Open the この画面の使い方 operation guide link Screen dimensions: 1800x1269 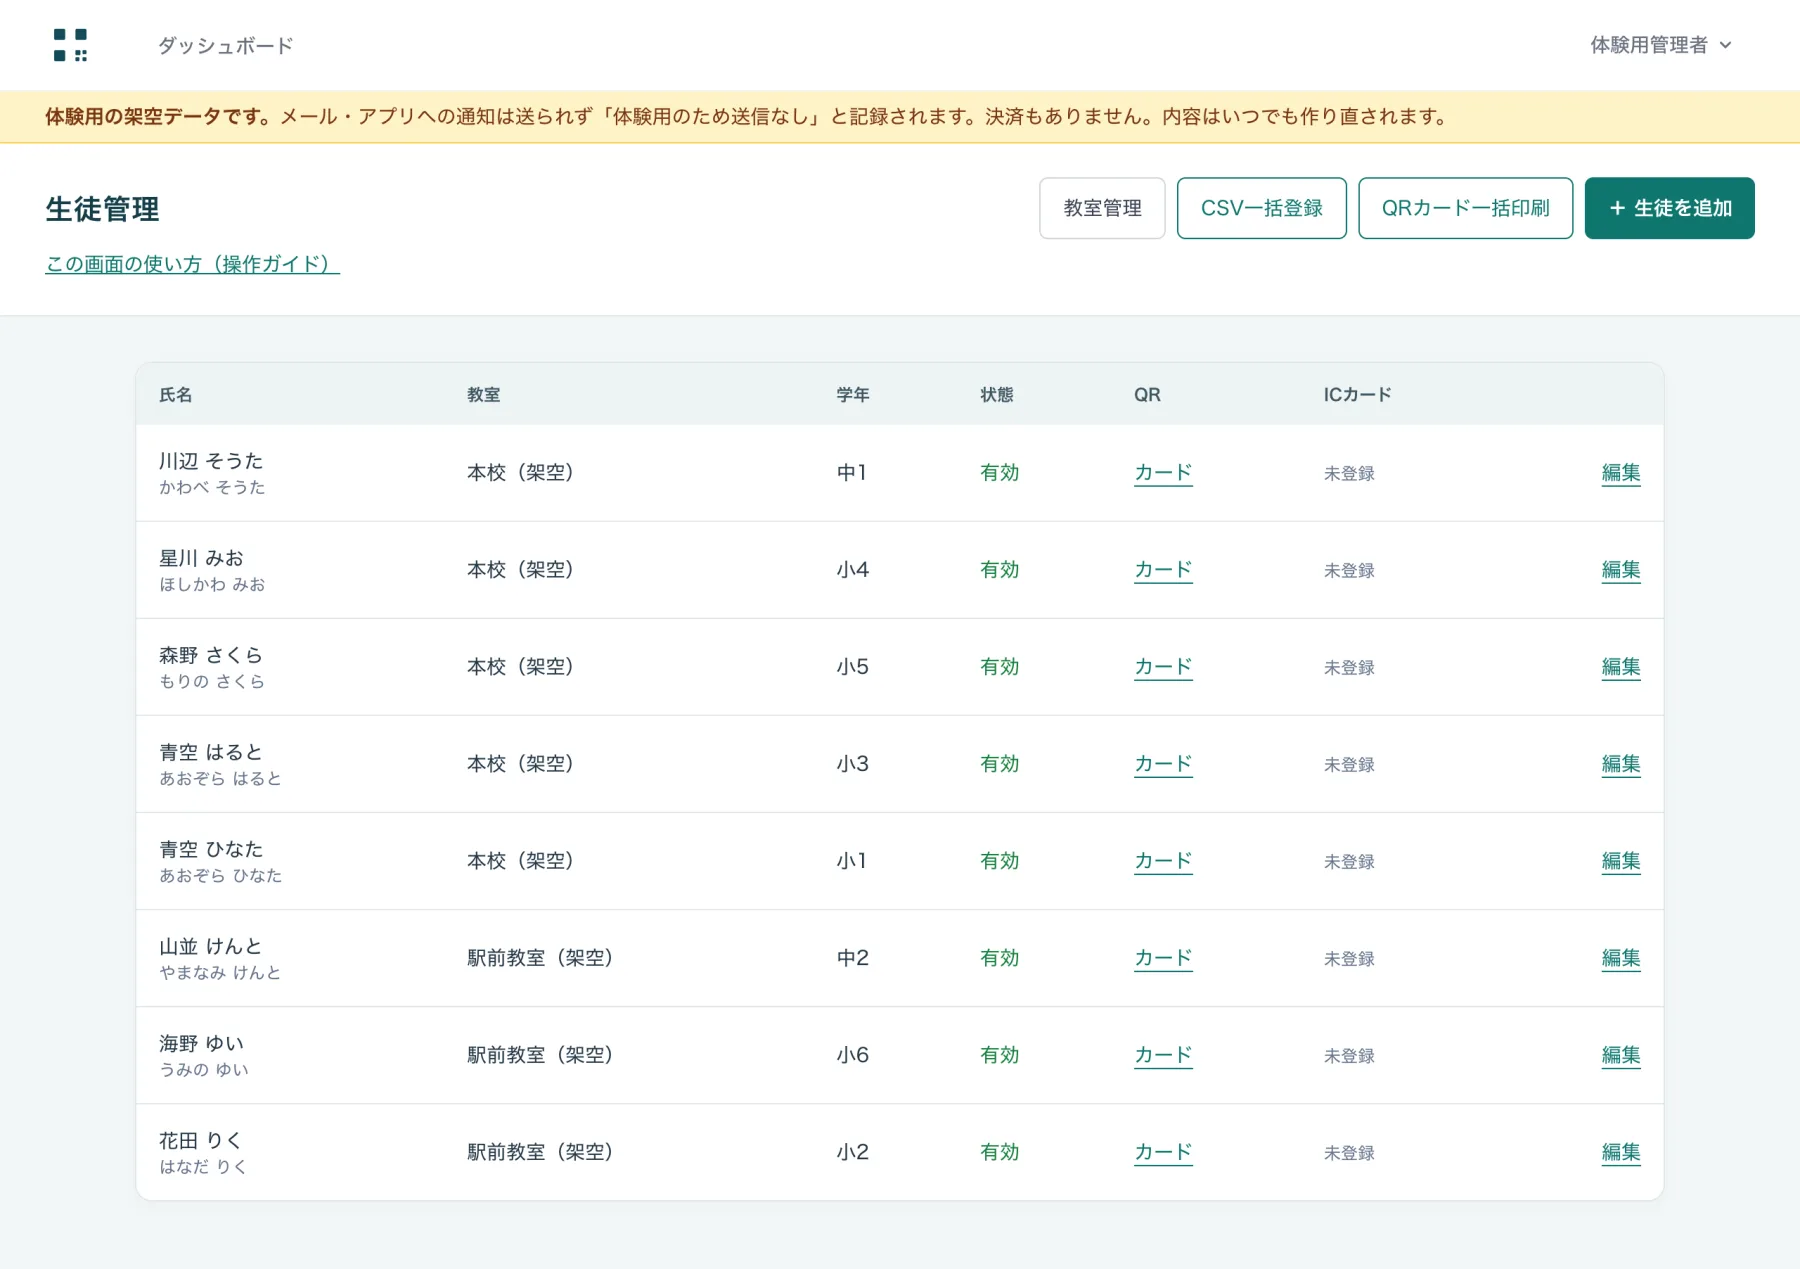tap(192, 264)
